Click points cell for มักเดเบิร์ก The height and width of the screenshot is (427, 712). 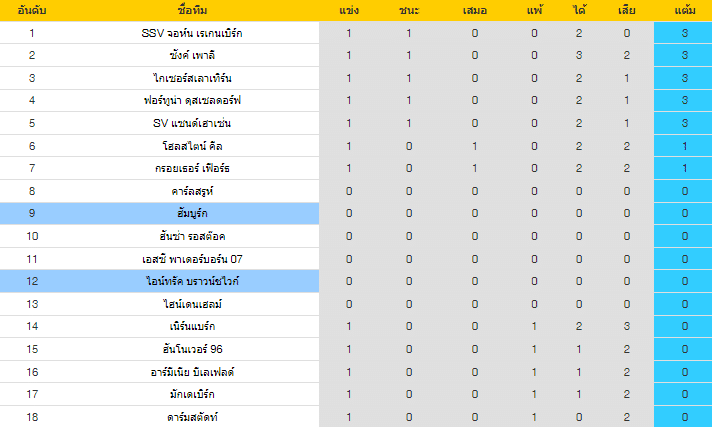[x=685, y=394]
